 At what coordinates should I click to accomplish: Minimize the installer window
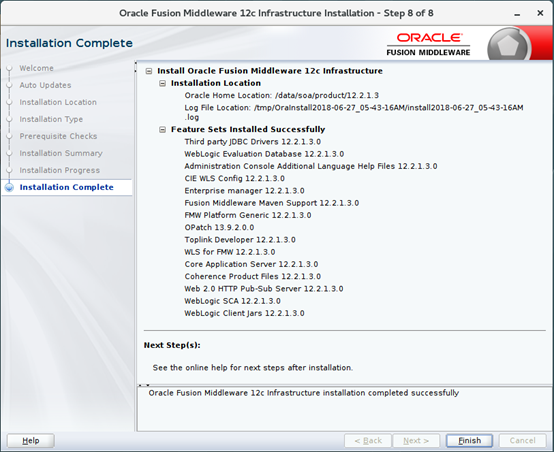pyautogui.click(x=517, y=14)
